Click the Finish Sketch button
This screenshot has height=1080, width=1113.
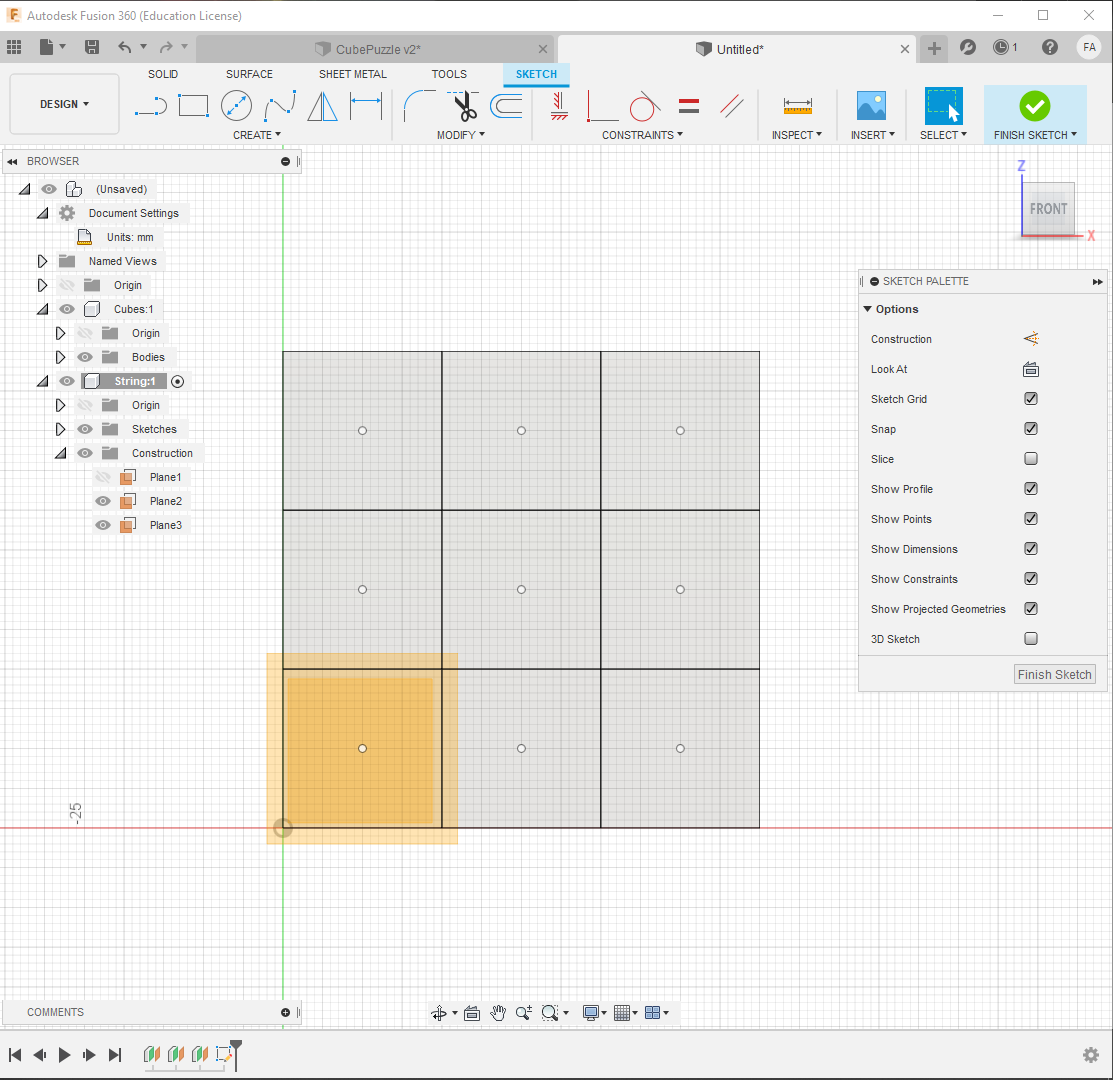(1054, 674)
